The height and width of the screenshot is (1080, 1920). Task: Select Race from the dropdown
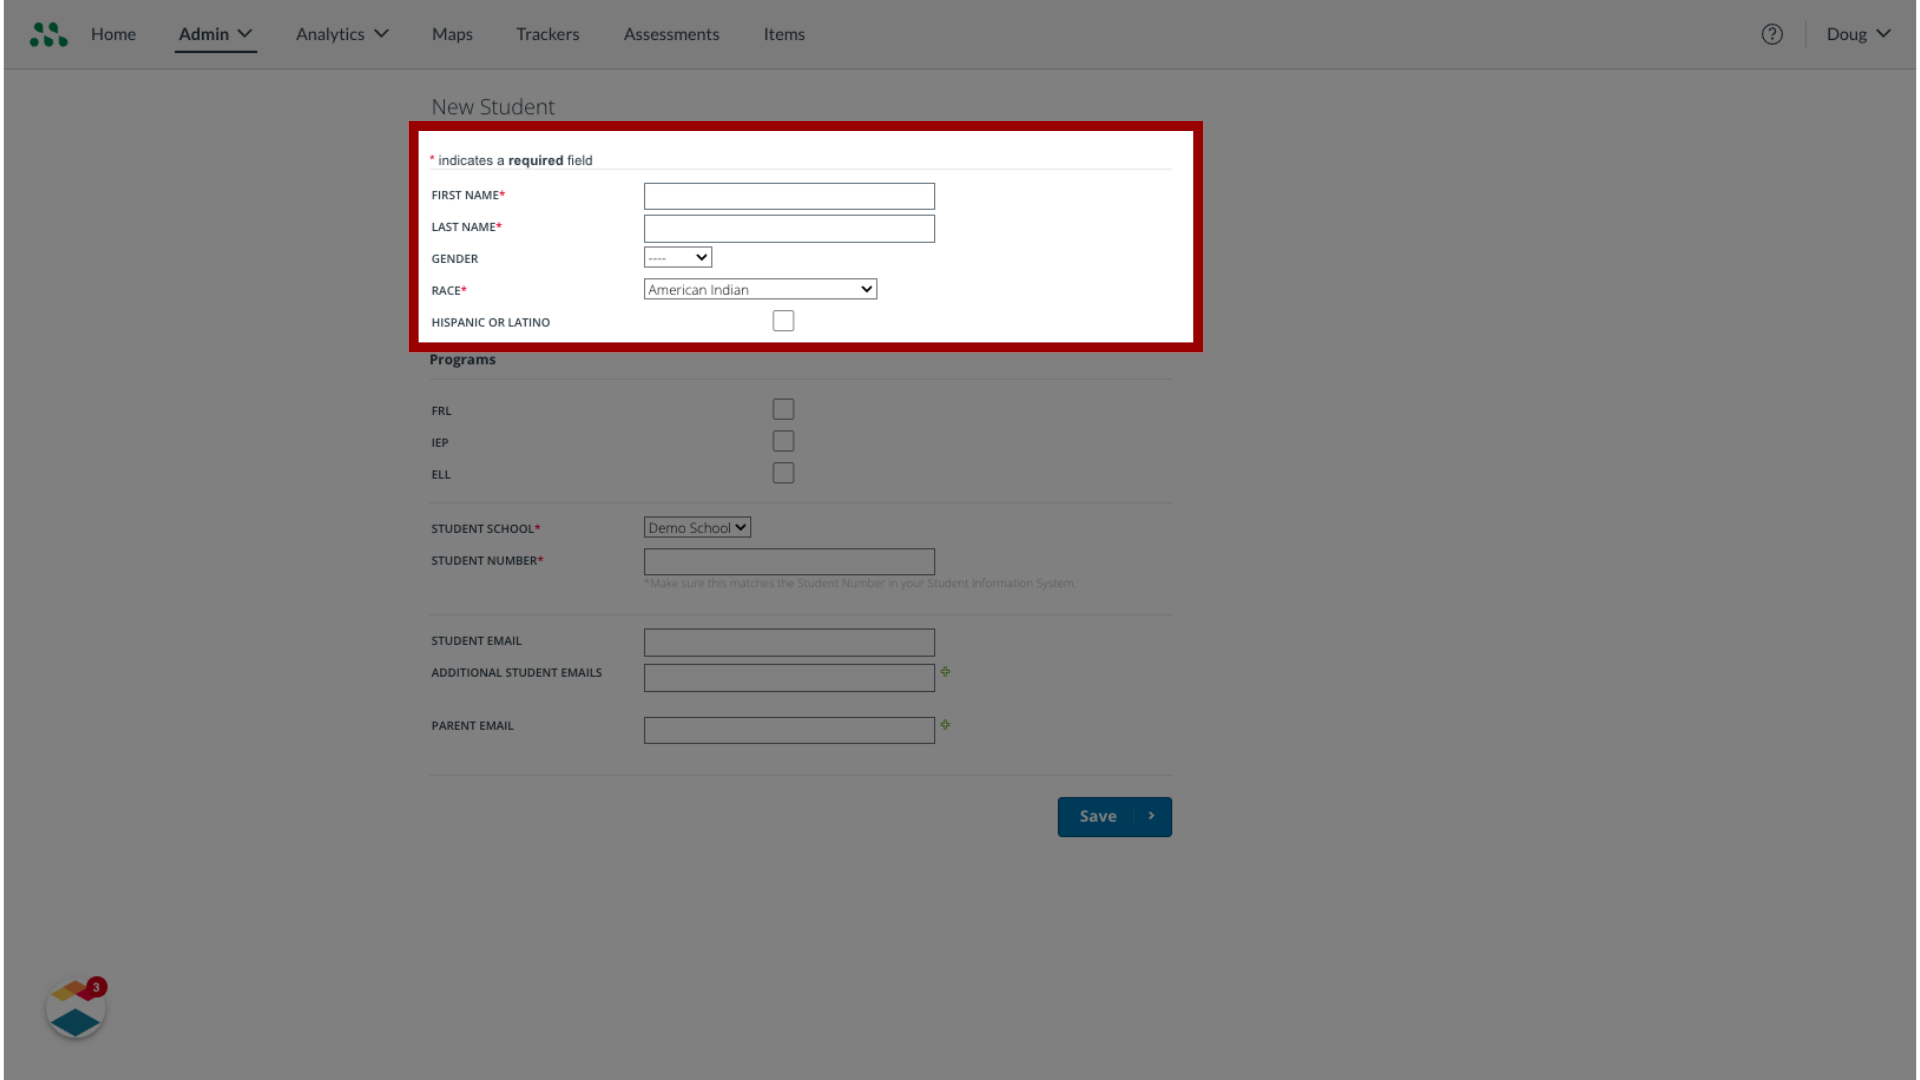coord(760,289)
